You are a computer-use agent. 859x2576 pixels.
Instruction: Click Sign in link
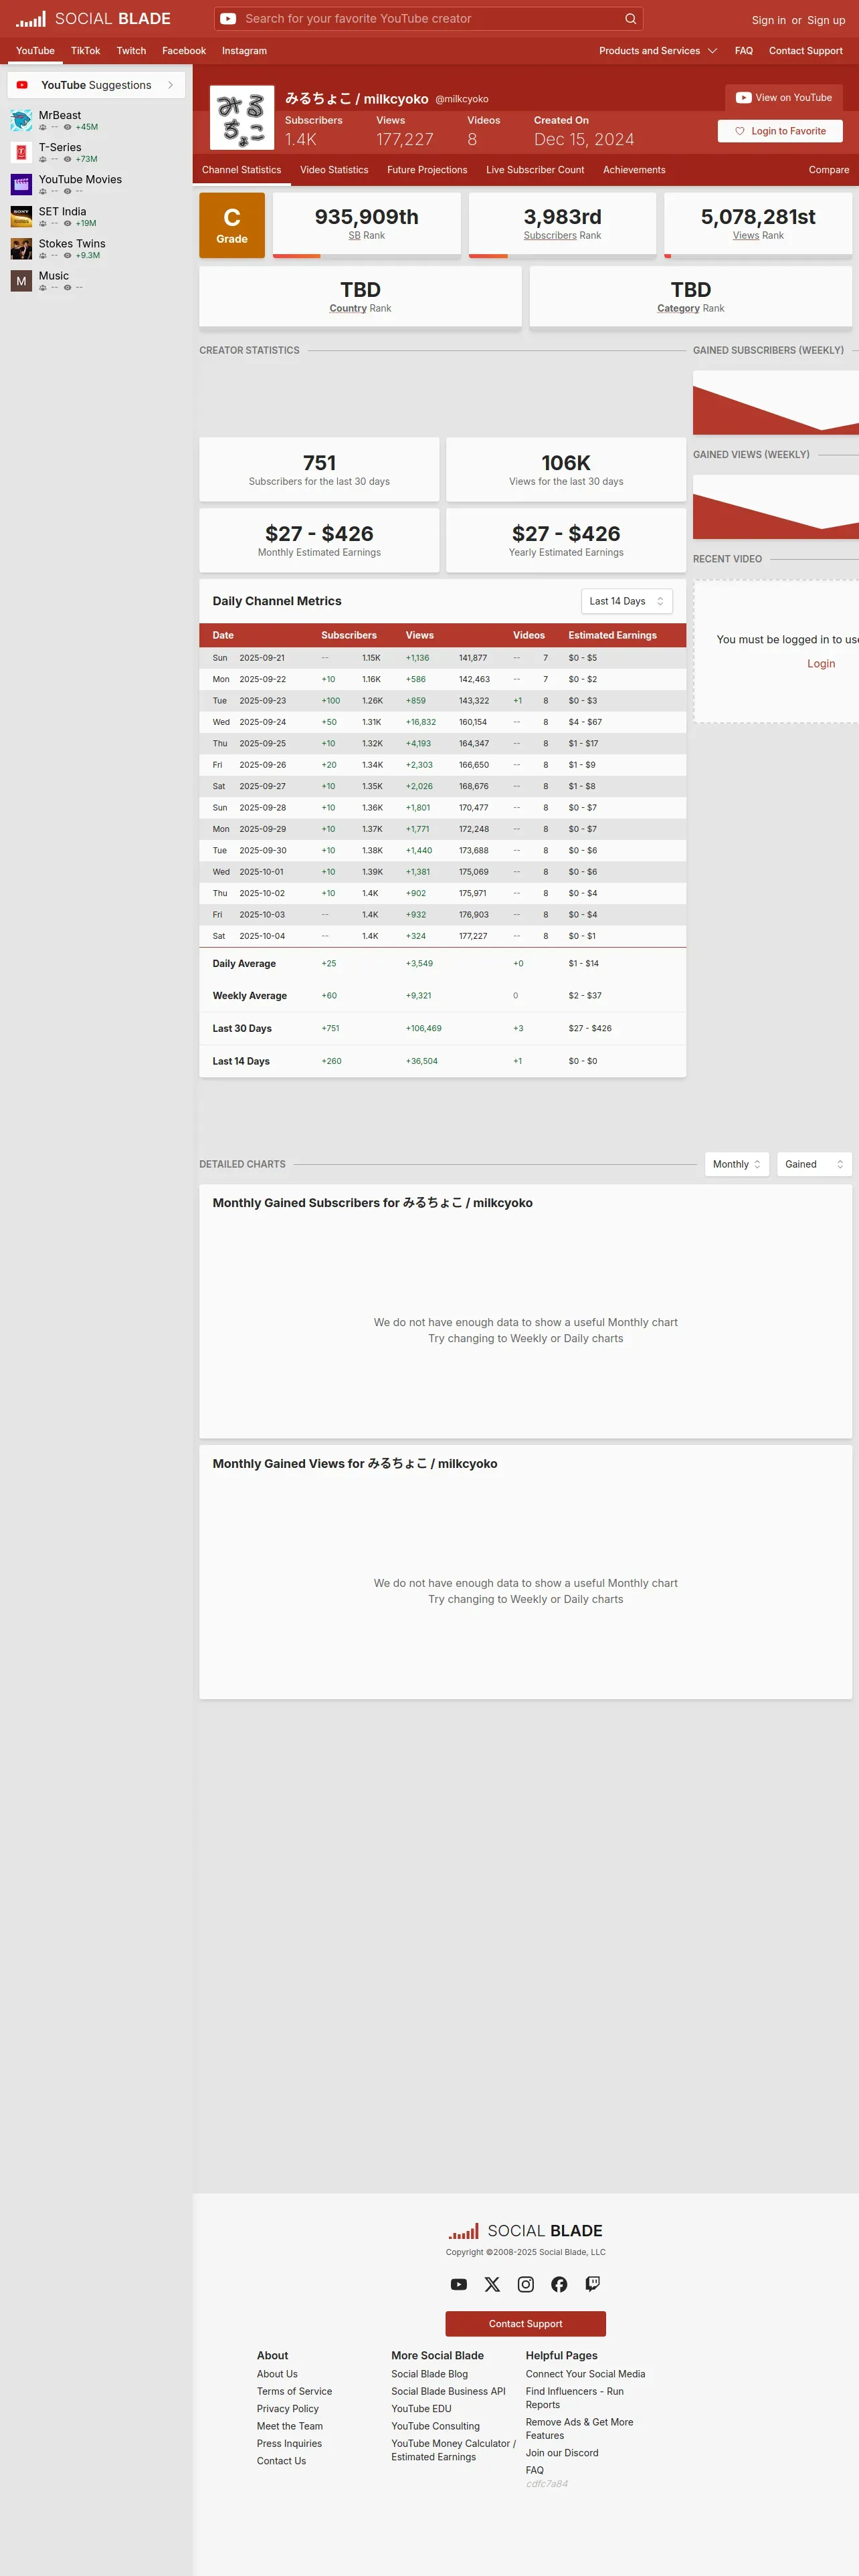(768, 20)
